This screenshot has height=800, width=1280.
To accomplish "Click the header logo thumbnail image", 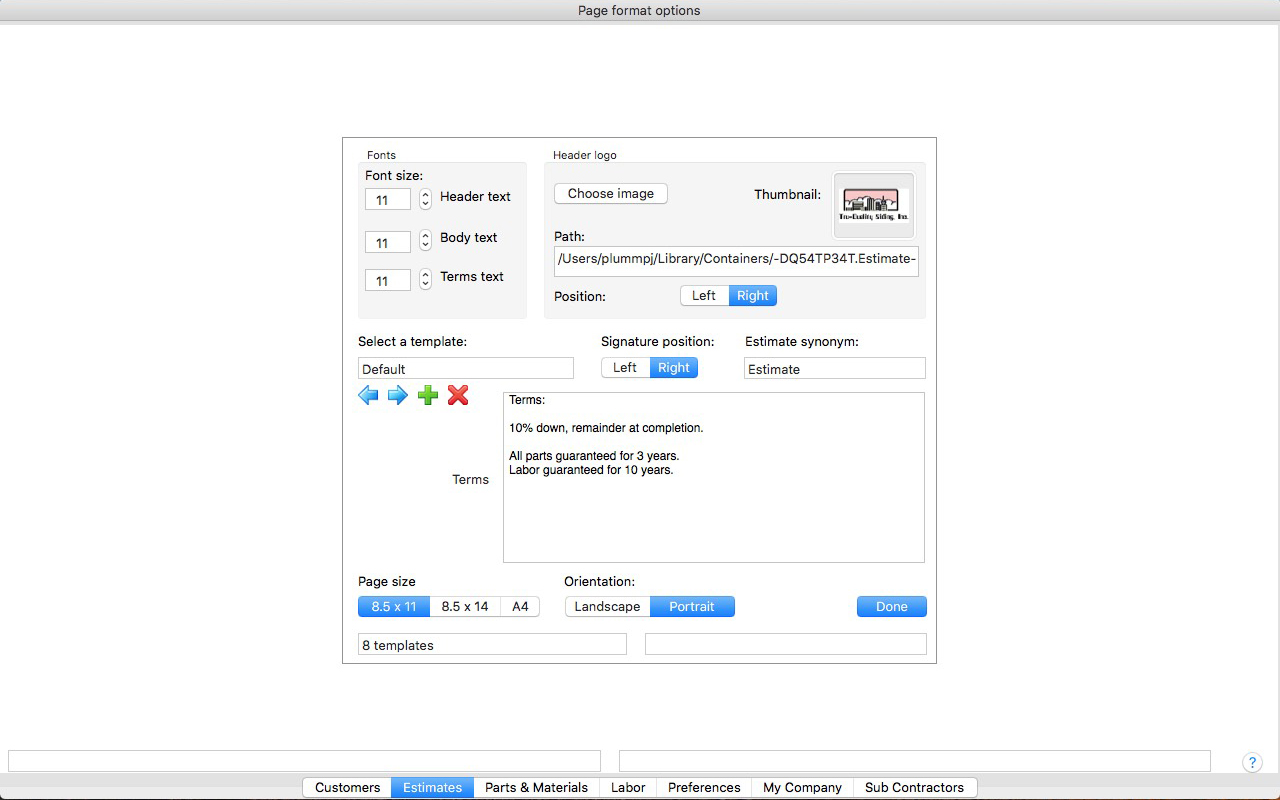I will 874,206.
